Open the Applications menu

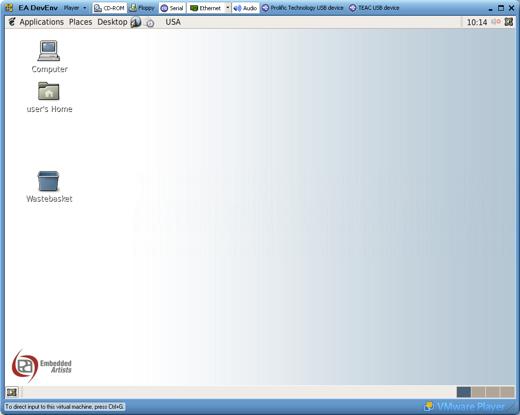pyautogui.click(x=41, y=22)
